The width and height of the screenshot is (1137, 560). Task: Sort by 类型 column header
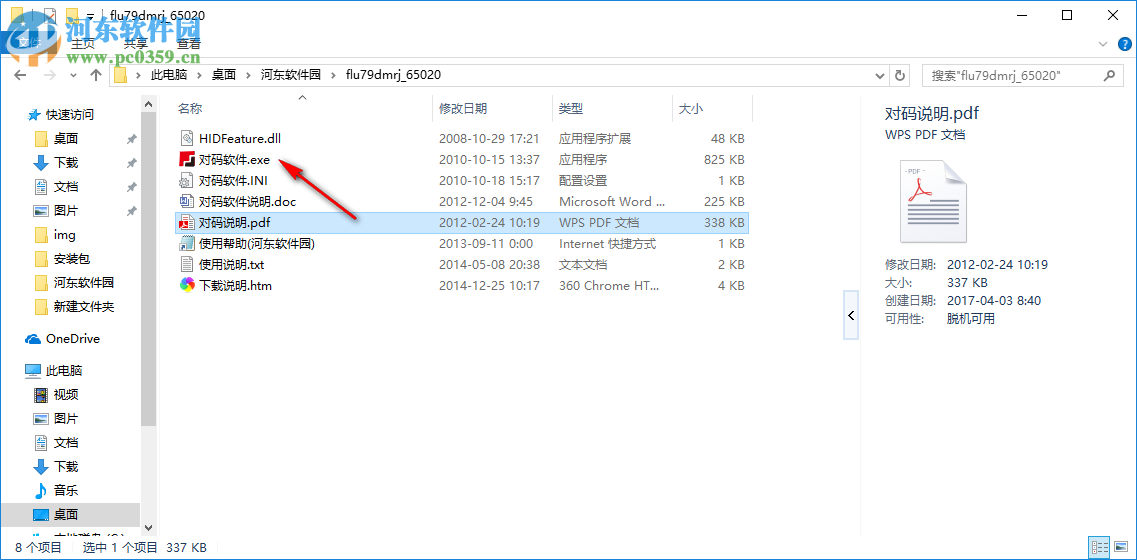point(571,109)
